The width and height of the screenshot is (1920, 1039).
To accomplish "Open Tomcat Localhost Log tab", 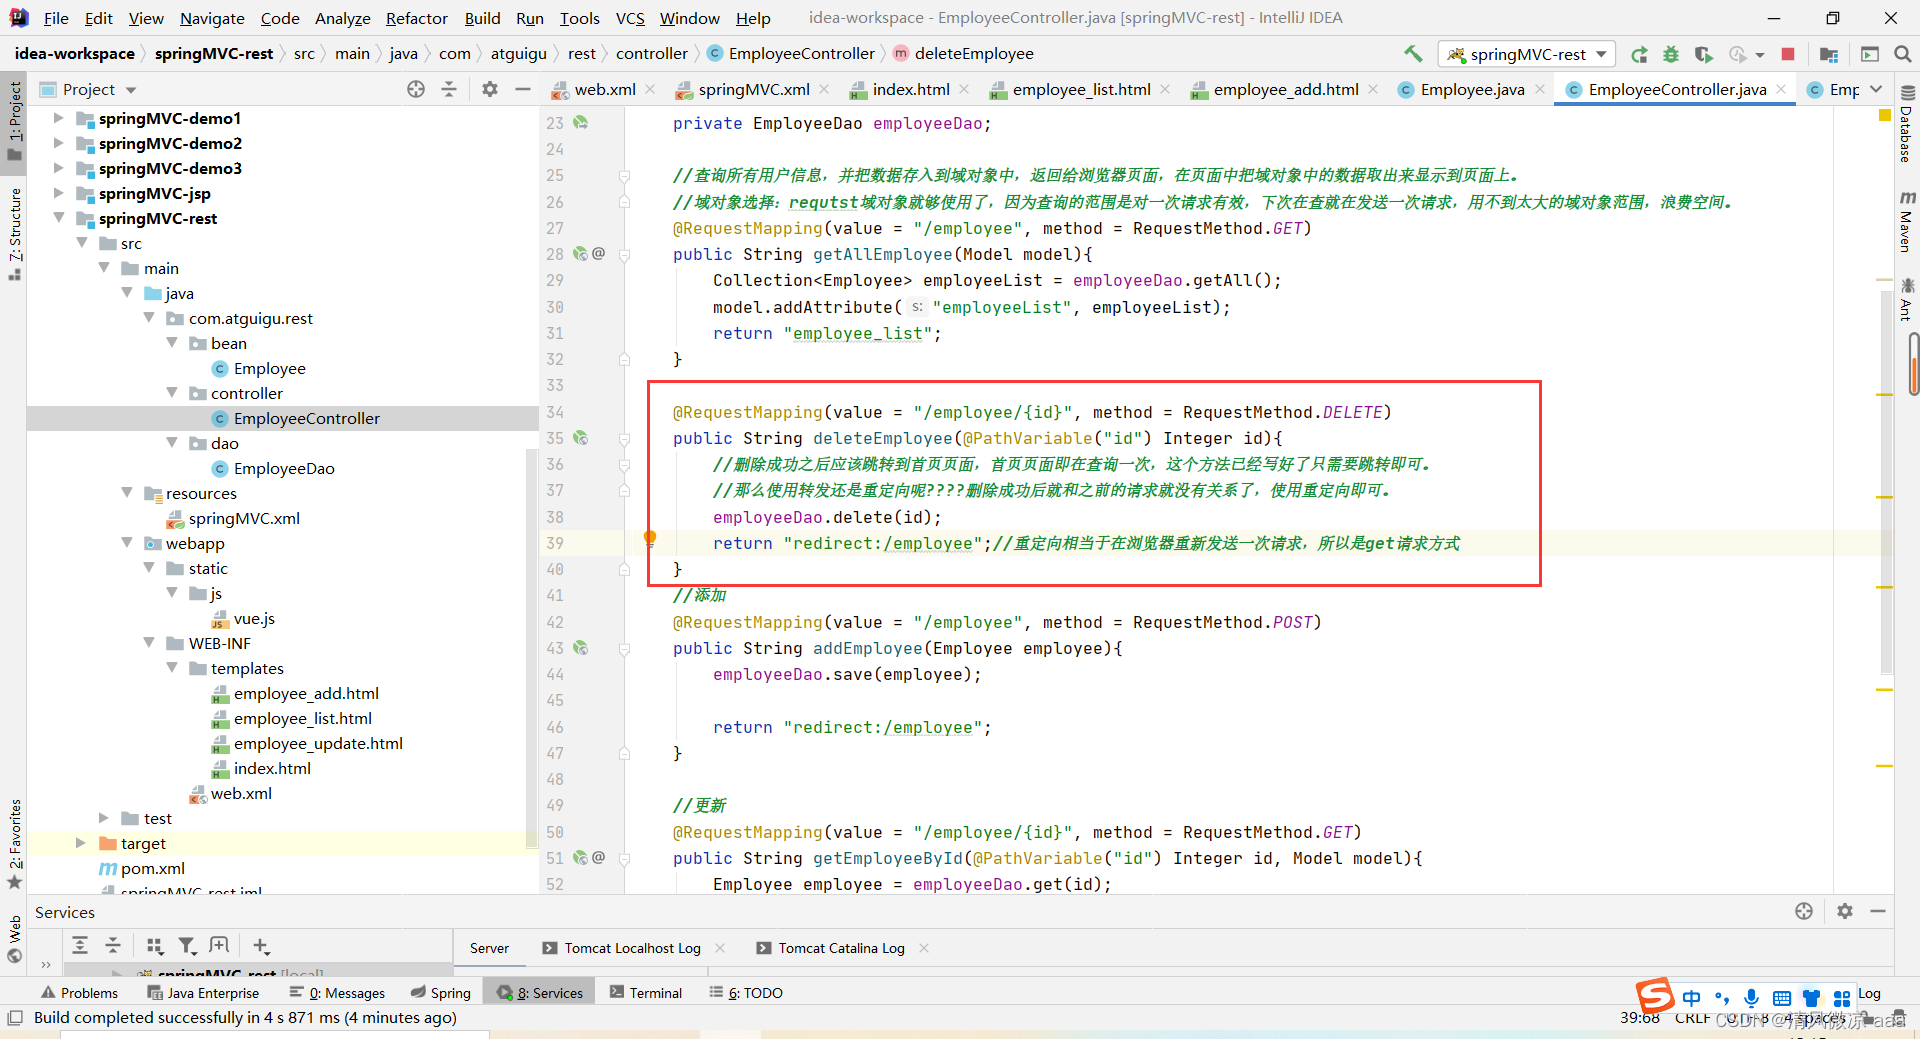I will (x=632, y=948).
